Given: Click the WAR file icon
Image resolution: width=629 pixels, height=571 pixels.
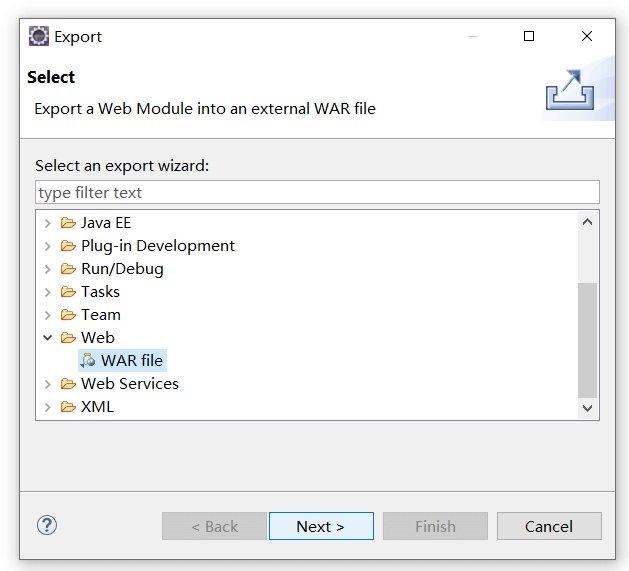Looking at the screenshot, I should (x=88, y=361).
